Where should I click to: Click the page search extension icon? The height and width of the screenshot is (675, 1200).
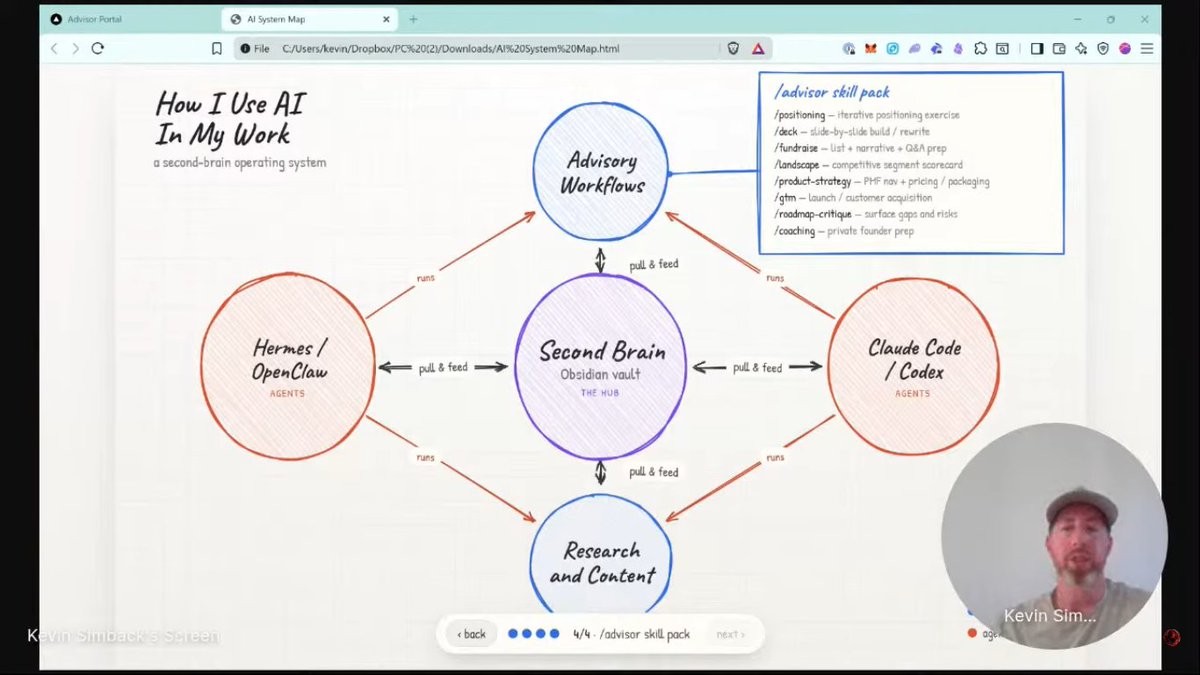click(x=1002, y=48)
